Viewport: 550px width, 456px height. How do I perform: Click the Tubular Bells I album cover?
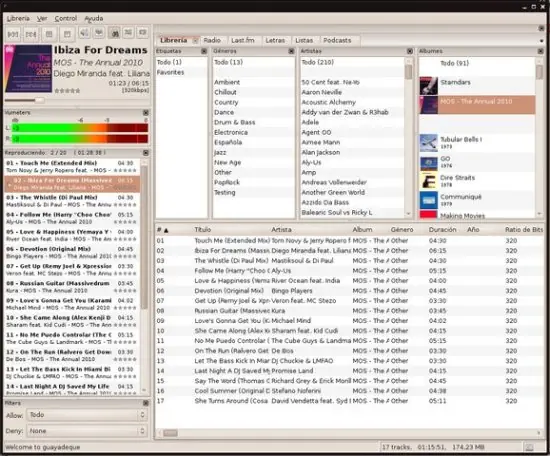(x=429, y=143)
